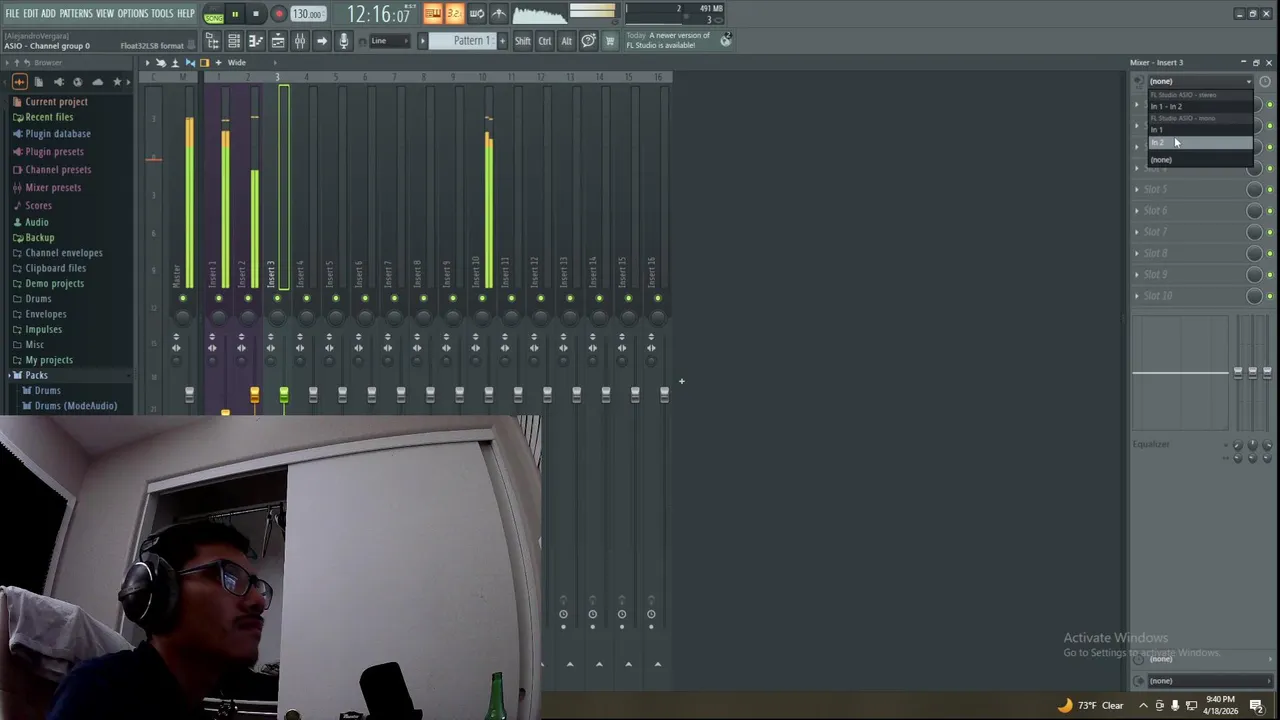Screen dimensions: 1280x720
Task: Open the Line snap dropdown
Action: (x=389, y=41)
